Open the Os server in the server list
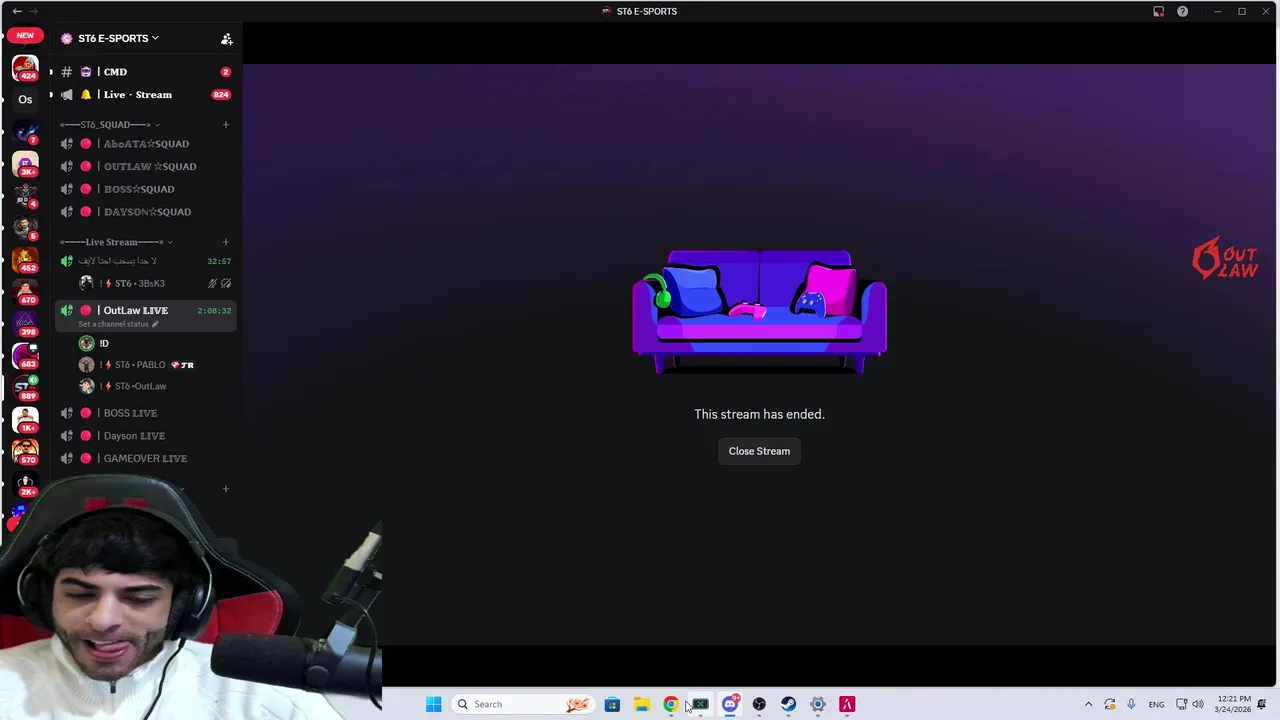 pyautogui.click(x=25, y=99)
